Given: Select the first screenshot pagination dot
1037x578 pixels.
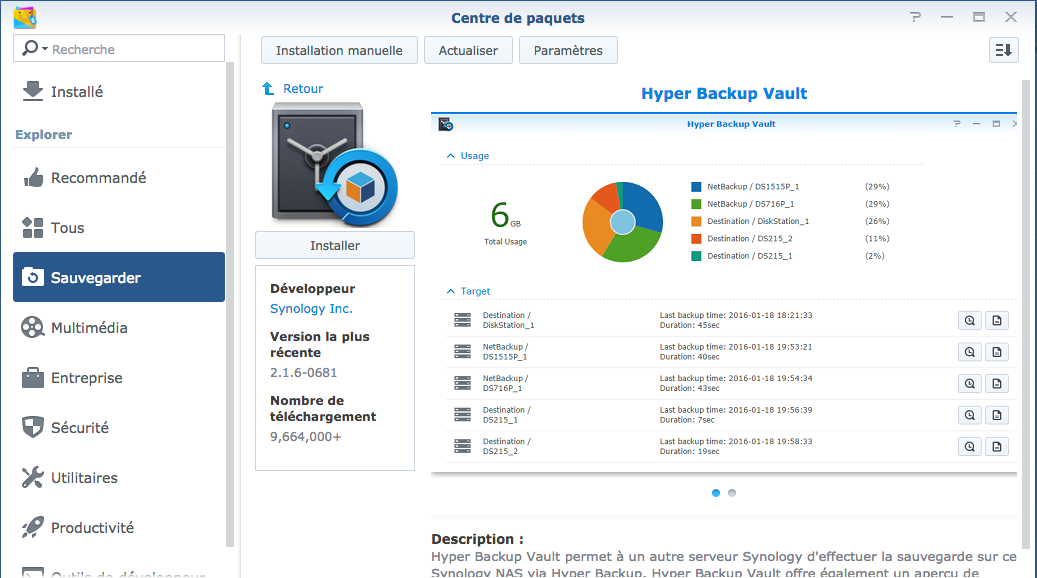Looking at the screenshot, I should pos(716,493).
